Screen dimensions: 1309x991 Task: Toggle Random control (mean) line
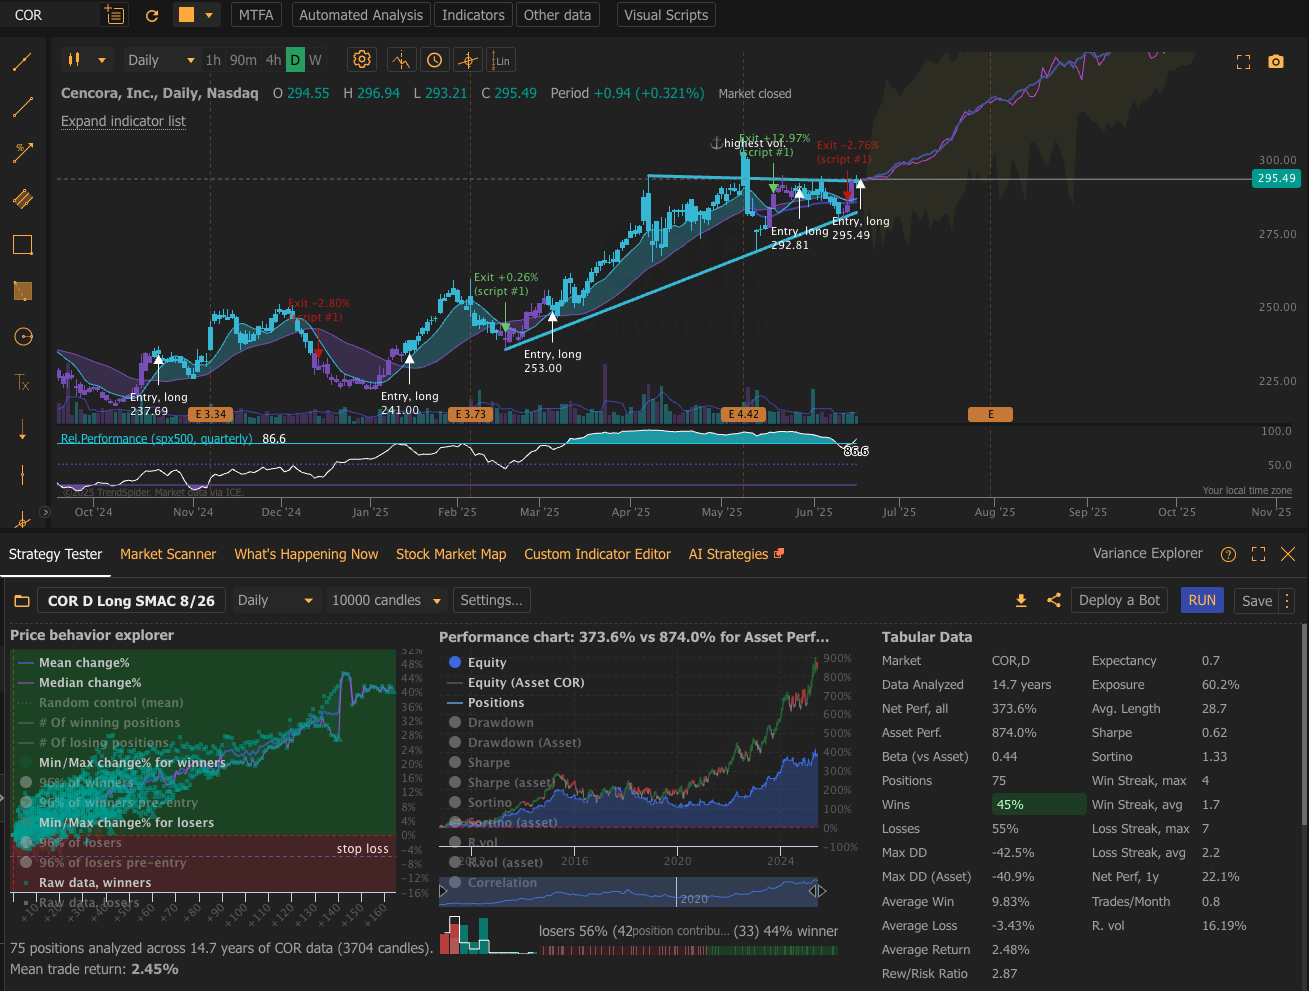tap(100, 702)
